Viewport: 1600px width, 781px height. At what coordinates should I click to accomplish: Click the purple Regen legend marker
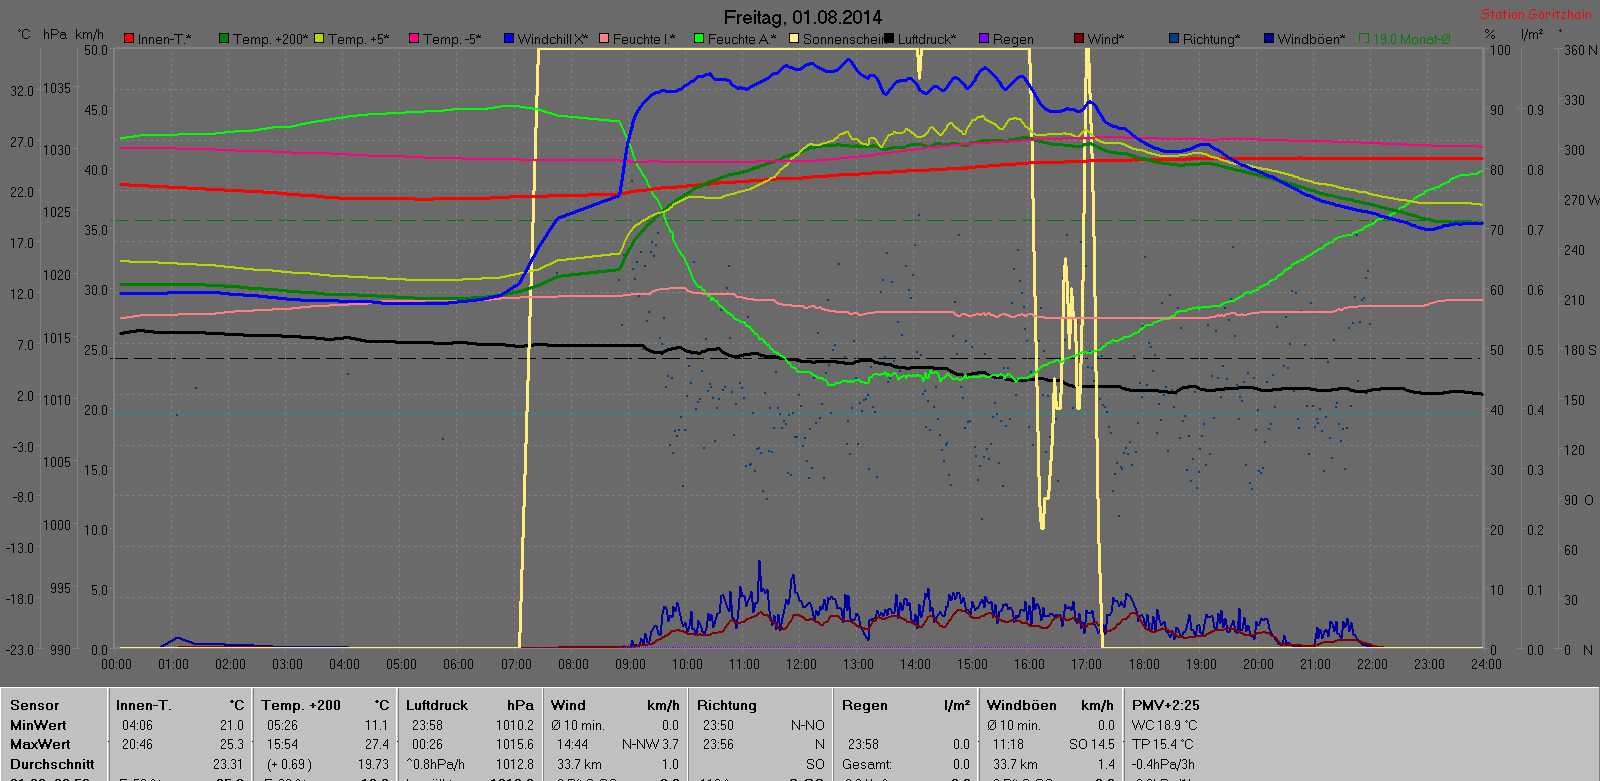point(984,39)
